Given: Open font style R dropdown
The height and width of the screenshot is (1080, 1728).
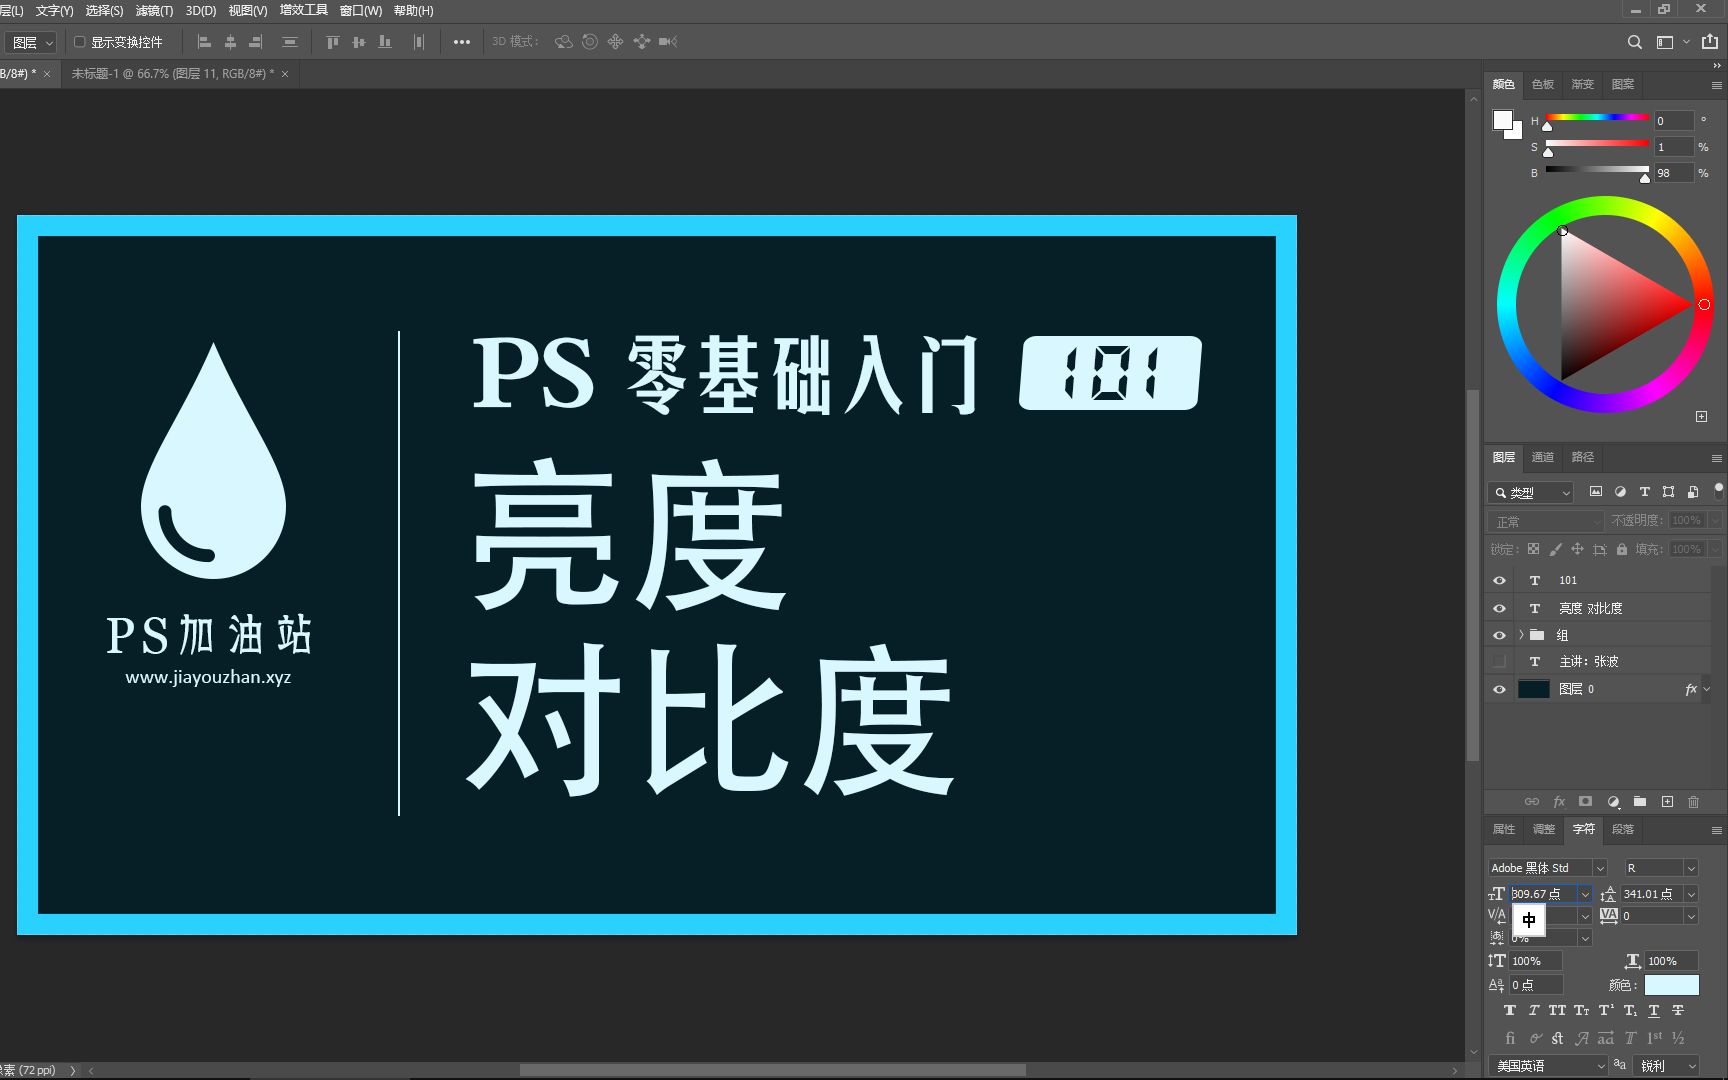Looking at the screenshot, I should tap(1691, 868).
